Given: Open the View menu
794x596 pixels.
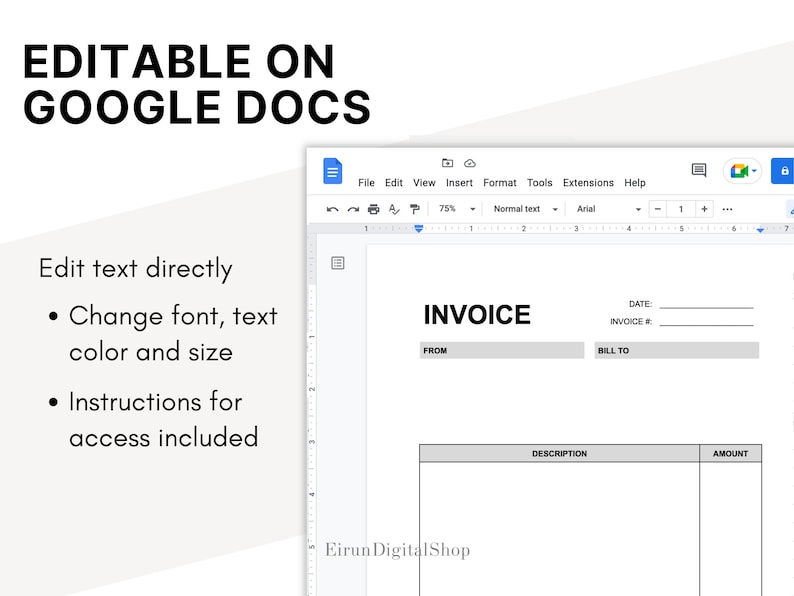Looking at the screenshot, I should pos(424,183).
